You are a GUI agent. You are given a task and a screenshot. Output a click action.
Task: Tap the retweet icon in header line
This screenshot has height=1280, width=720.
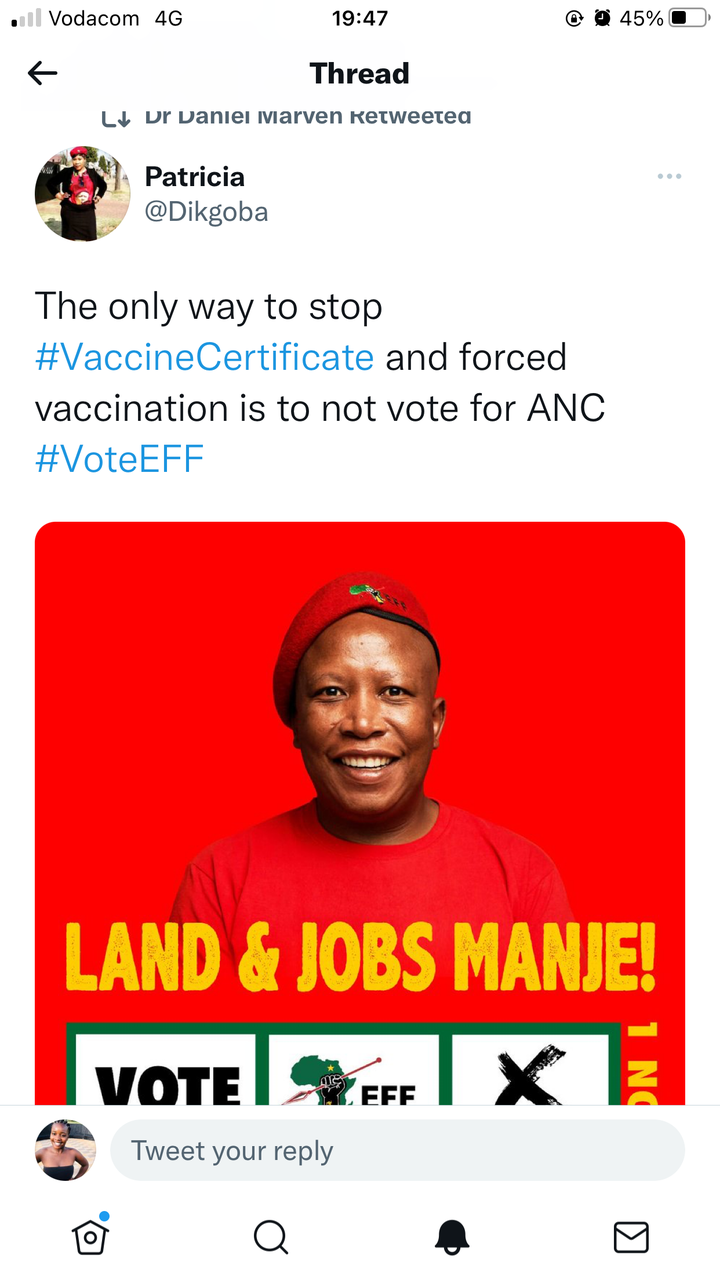(x=116, y=117)
